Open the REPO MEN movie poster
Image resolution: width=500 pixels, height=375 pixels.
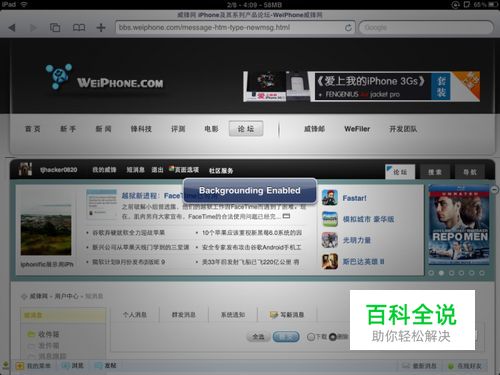tap(459, 225)
